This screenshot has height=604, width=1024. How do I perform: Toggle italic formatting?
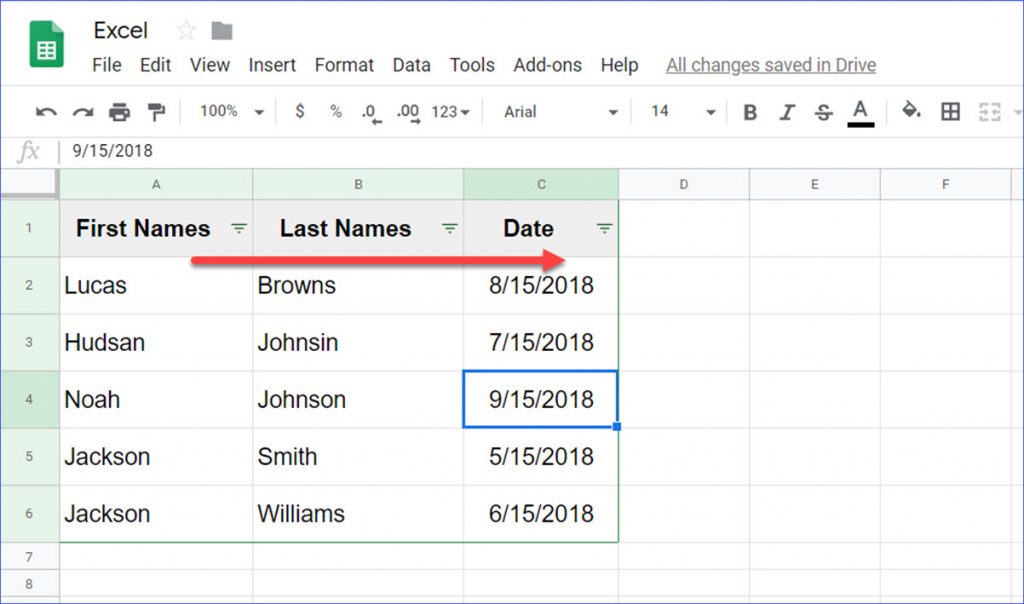click(x=787, y=112)
